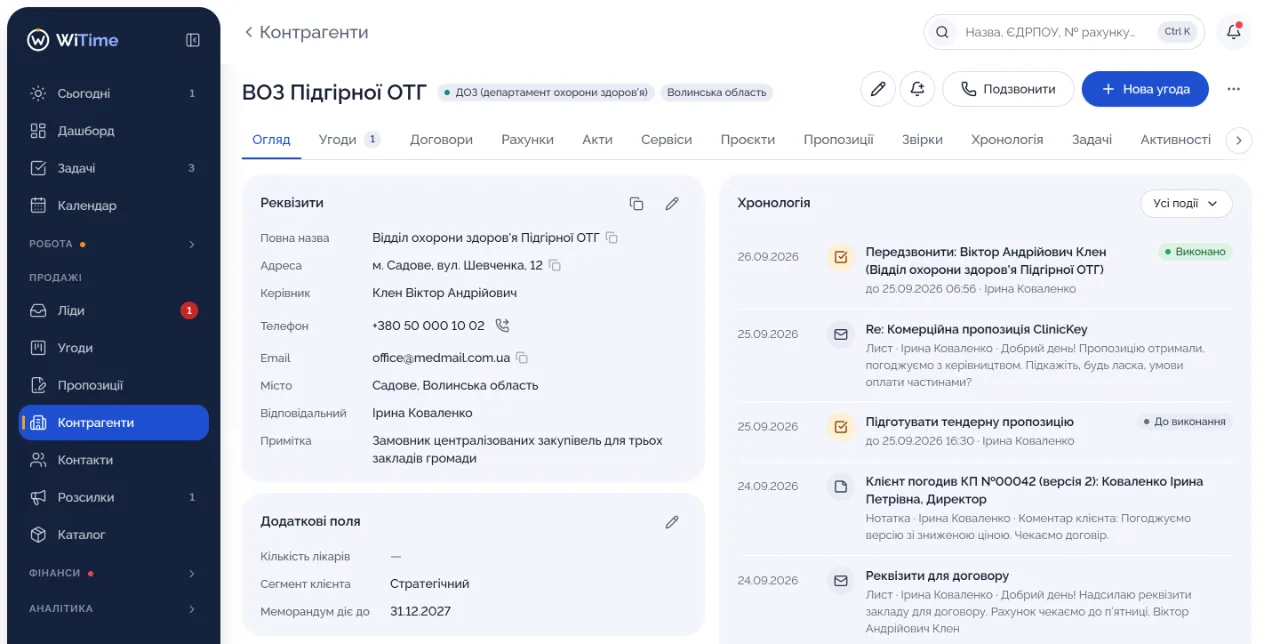Viewport: 1280px width, 644px height.
Task: Call the phone number via handset icon
Action: pyautogui.click(x=502, y=325)
